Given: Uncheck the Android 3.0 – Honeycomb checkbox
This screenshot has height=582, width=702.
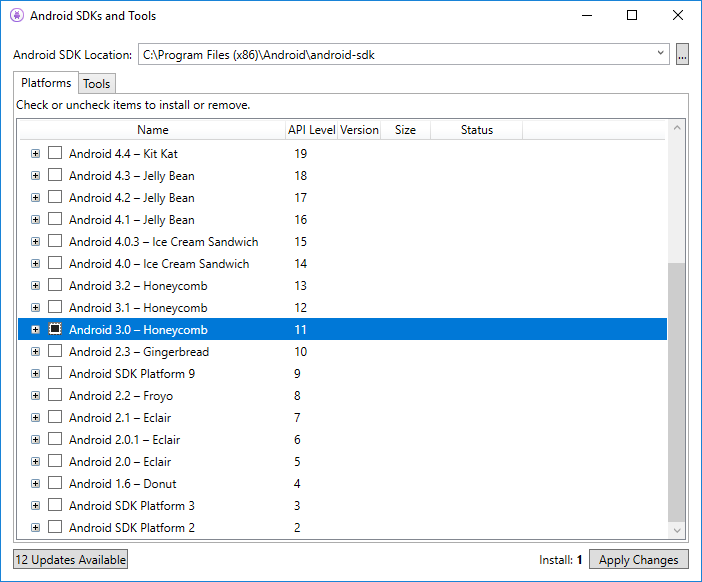Looking at the screenshot, I should 55,329.
